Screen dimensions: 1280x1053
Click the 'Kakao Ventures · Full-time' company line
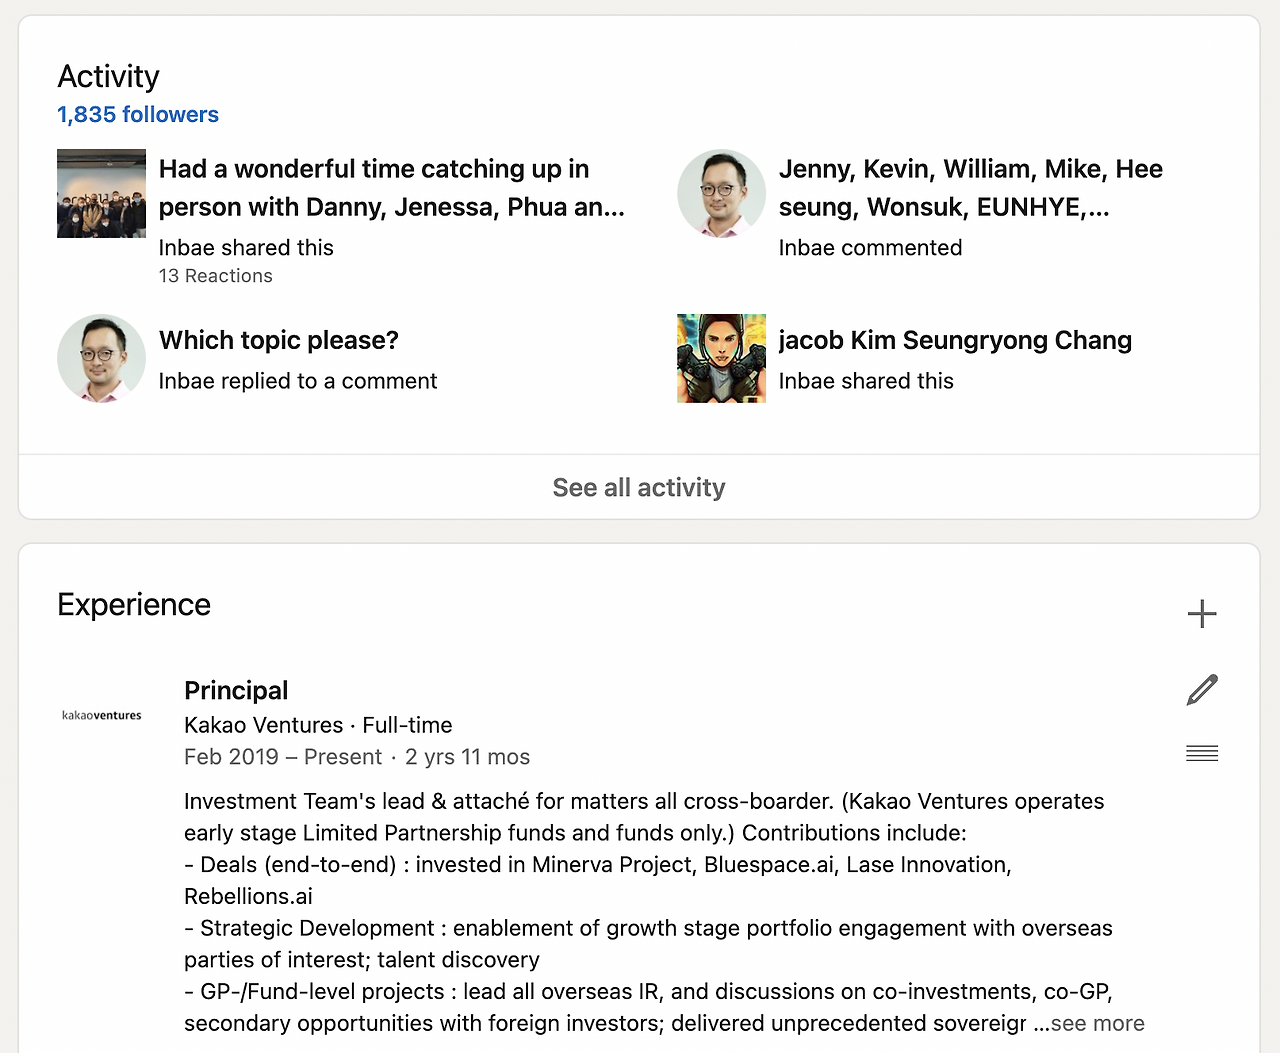pyautogui.click(x=318, y=725)
